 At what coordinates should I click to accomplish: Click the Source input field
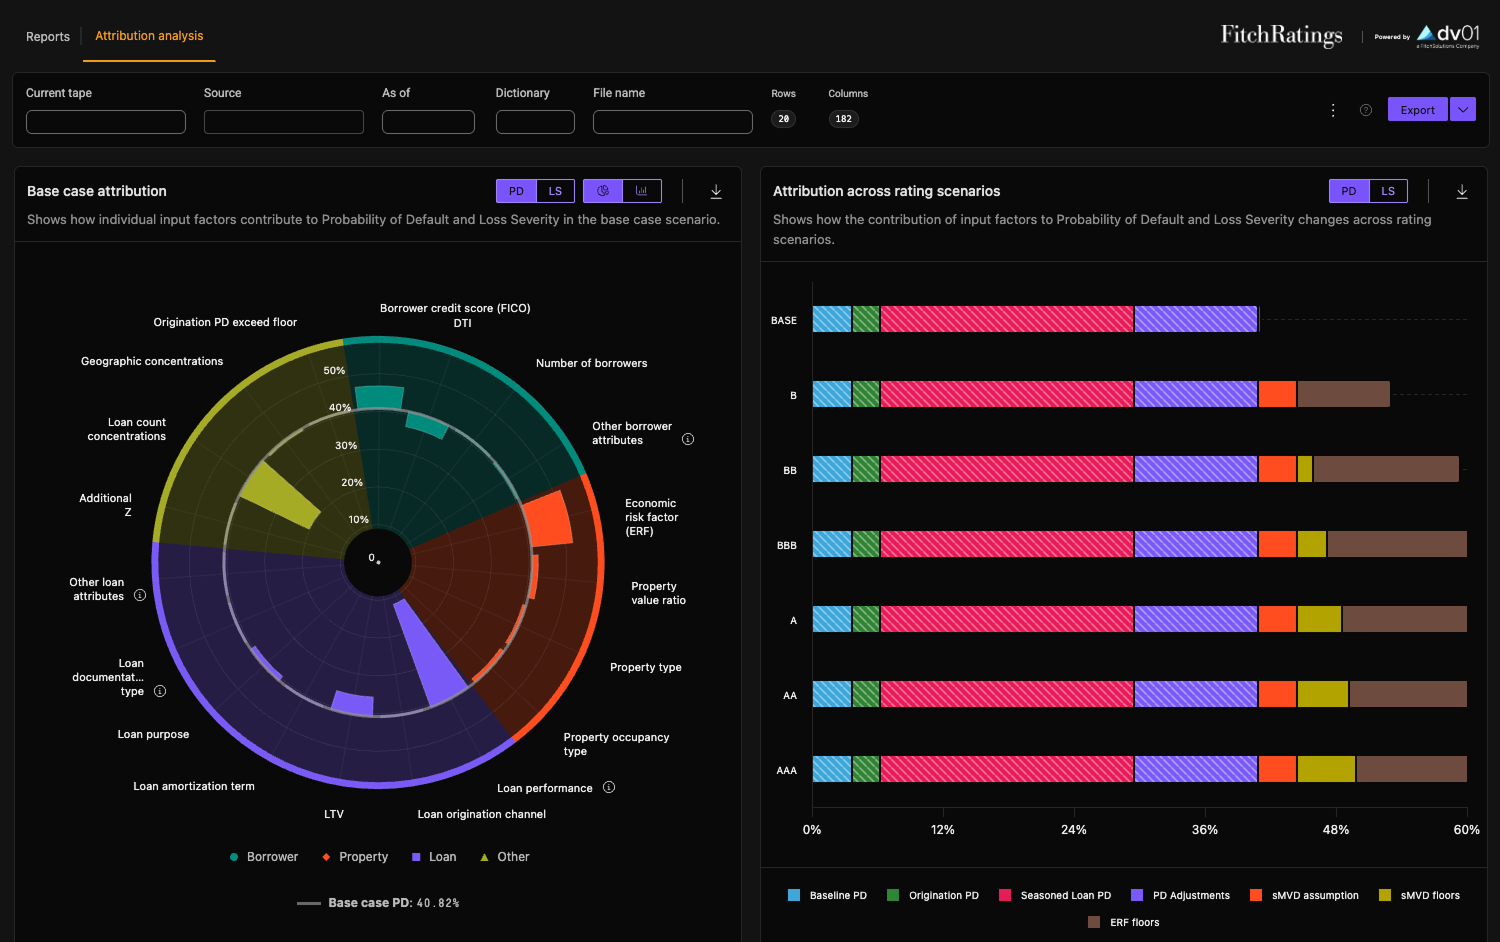tap(284, 122)
